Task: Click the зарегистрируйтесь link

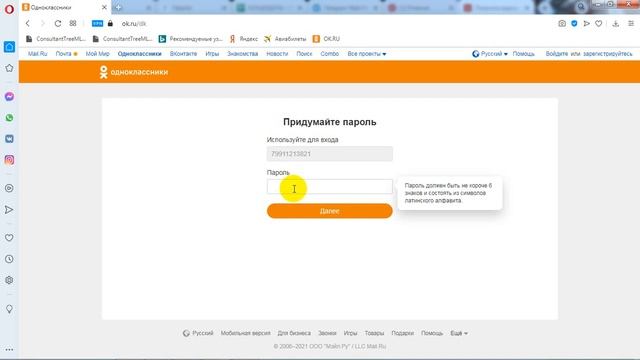Action: 607,54
